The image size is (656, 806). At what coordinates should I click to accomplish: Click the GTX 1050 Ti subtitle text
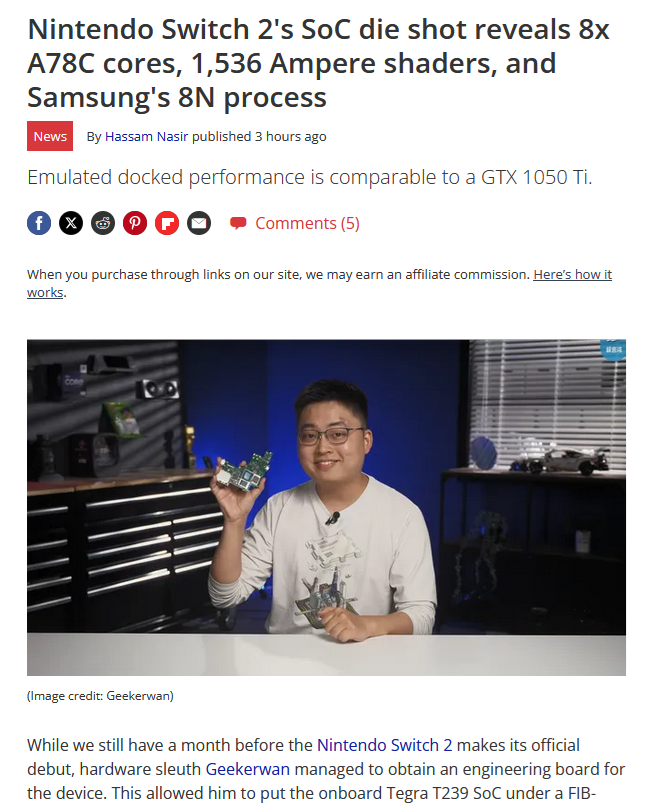click(310, 177)
